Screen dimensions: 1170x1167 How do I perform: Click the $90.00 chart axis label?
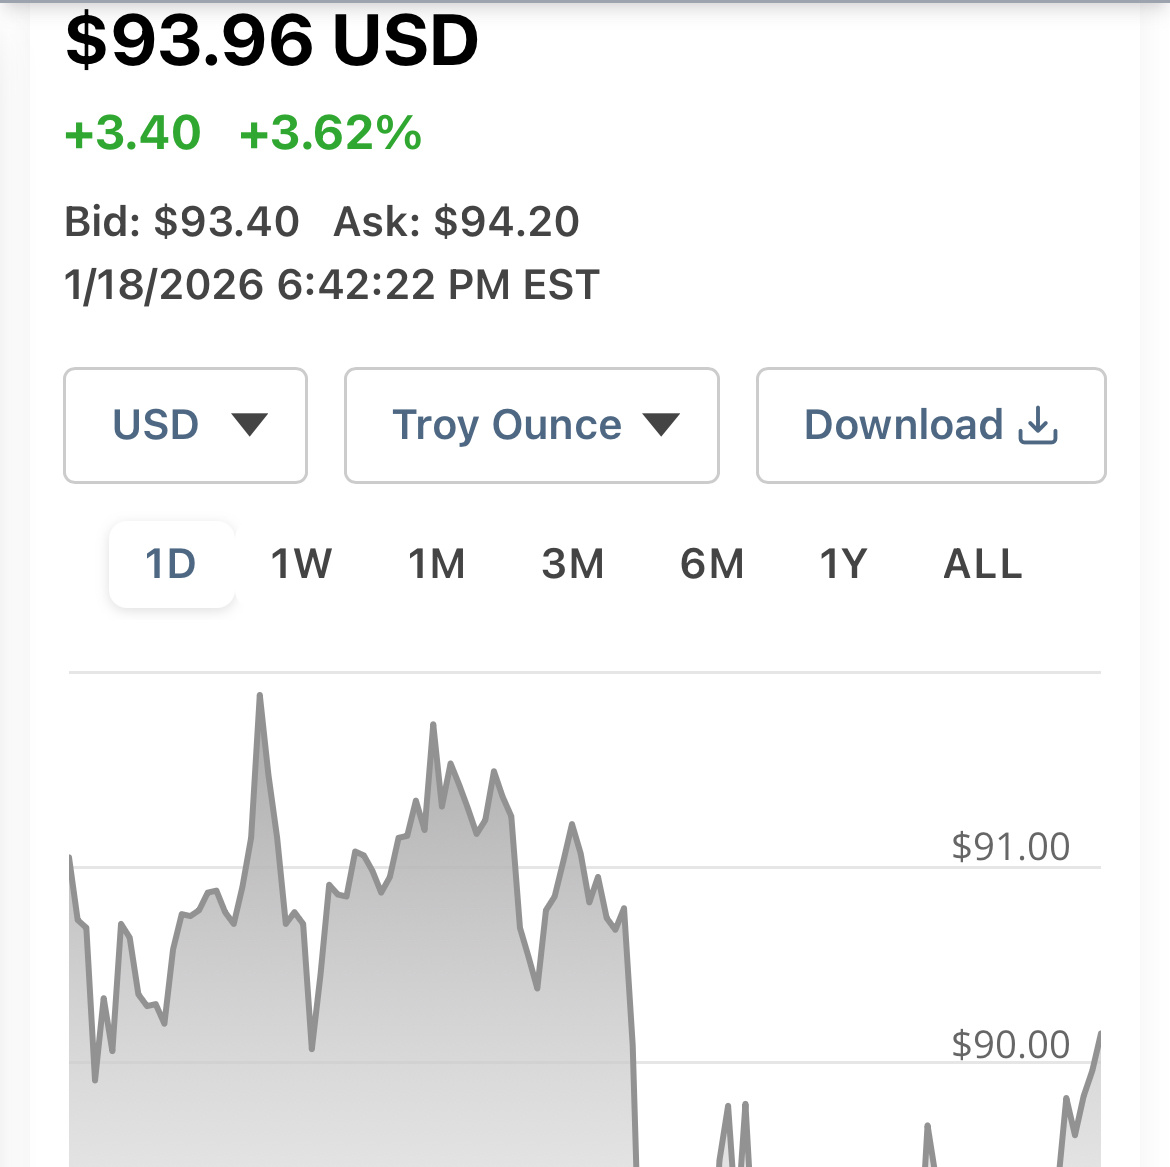pyautogui.click(x=1010, y=1045)
